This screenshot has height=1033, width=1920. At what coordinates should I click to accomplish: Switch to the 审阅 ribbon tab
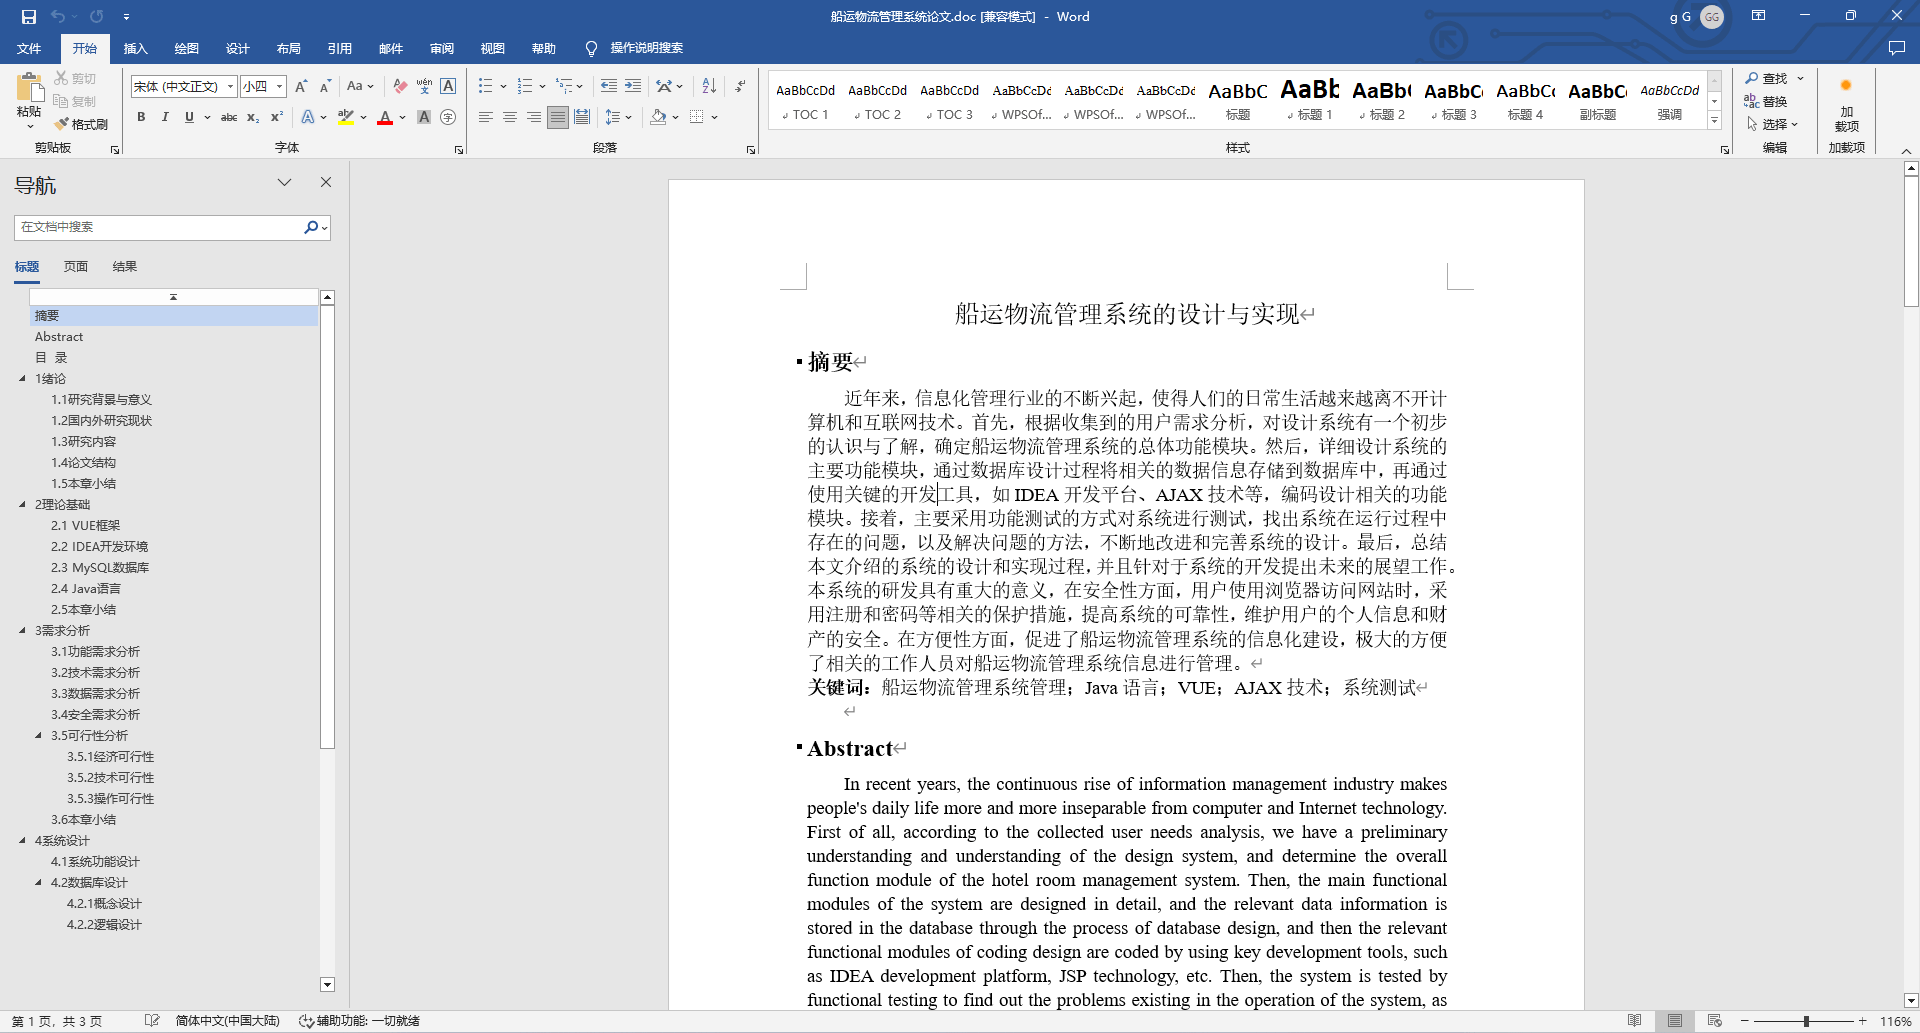441,48
